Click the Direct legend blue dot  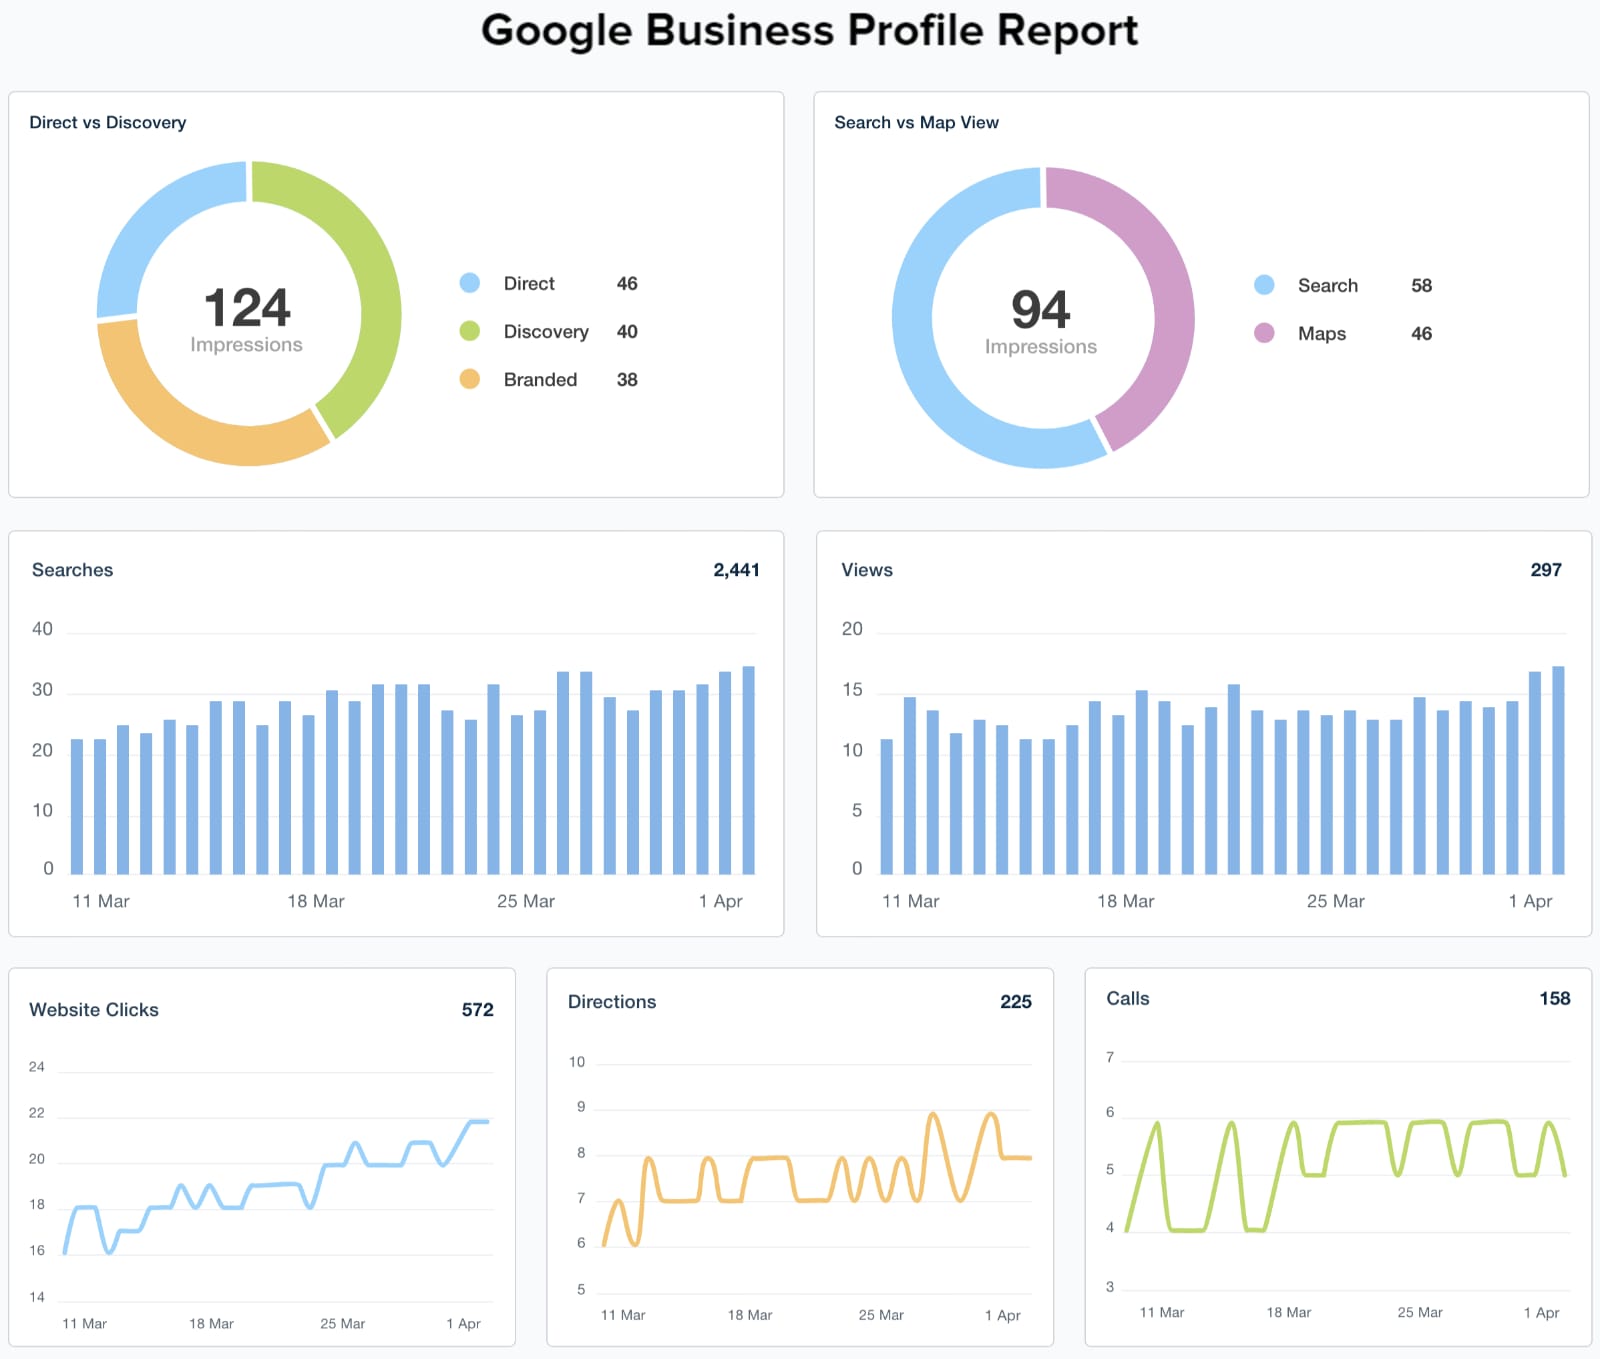(469, 283)
